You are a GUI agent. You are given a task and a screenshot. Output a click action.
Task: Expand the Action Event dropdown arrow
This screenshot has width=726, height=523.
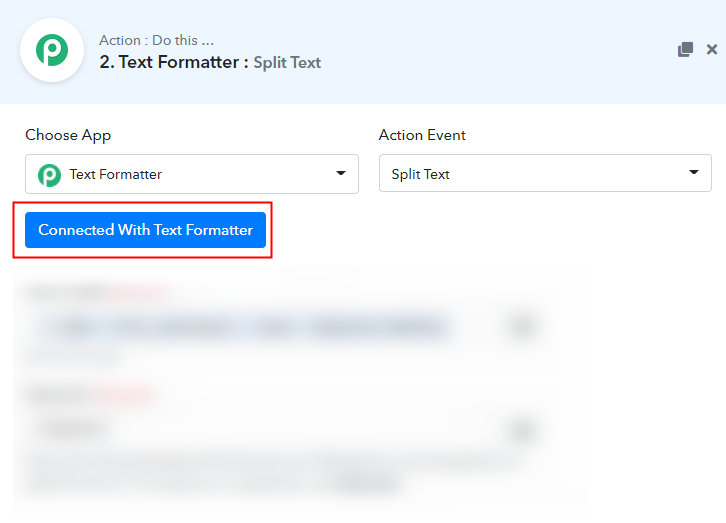(694, 172)
